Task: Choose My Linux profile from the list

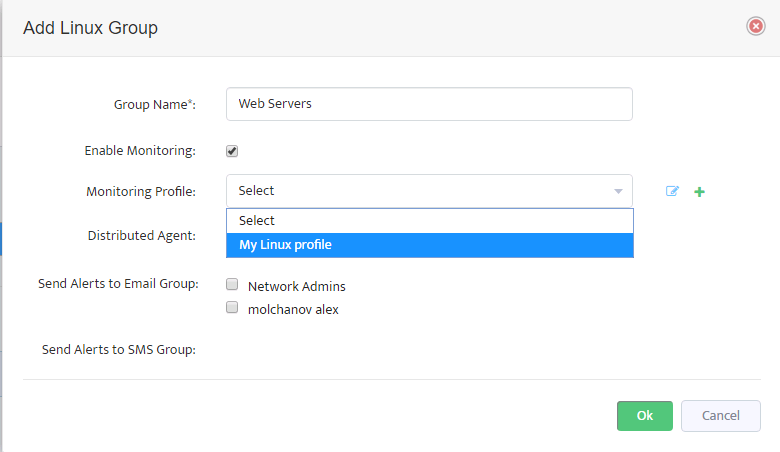Action: click(x=430, y=245)
